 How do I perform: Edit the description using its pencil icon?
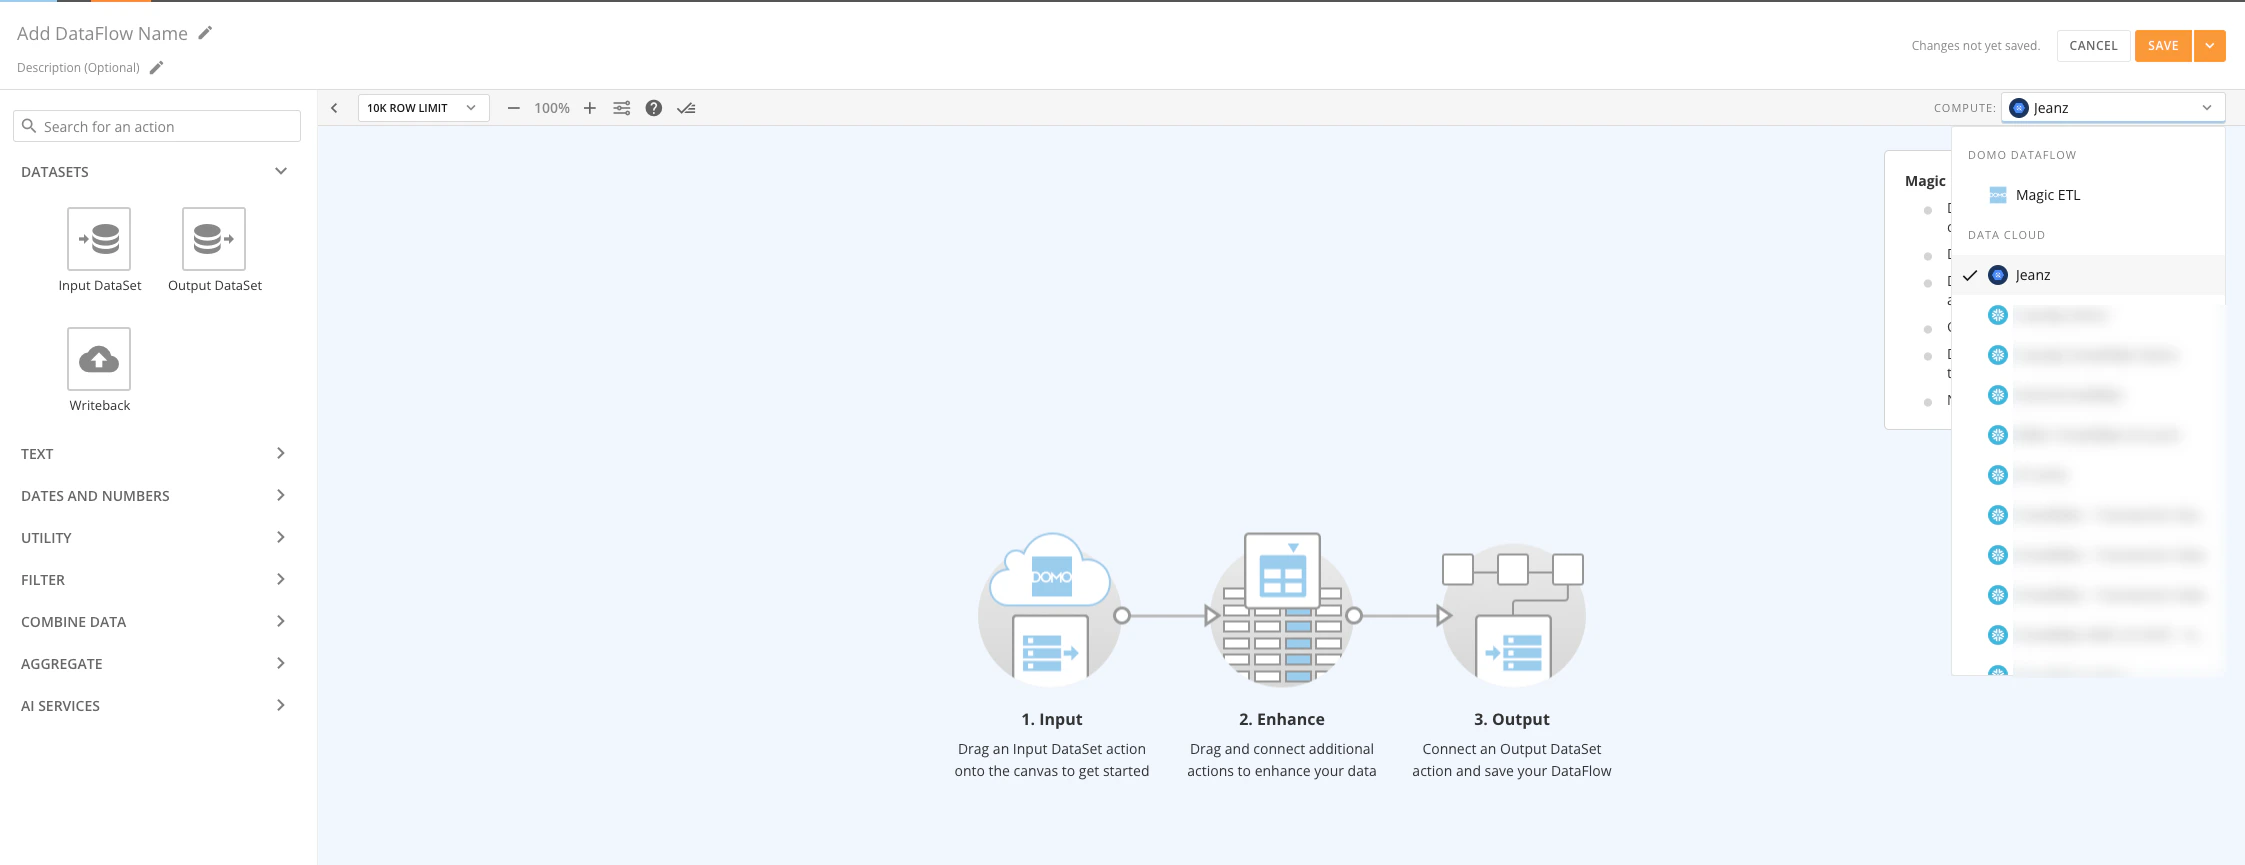pyautogui.click(x=156, y=68)
